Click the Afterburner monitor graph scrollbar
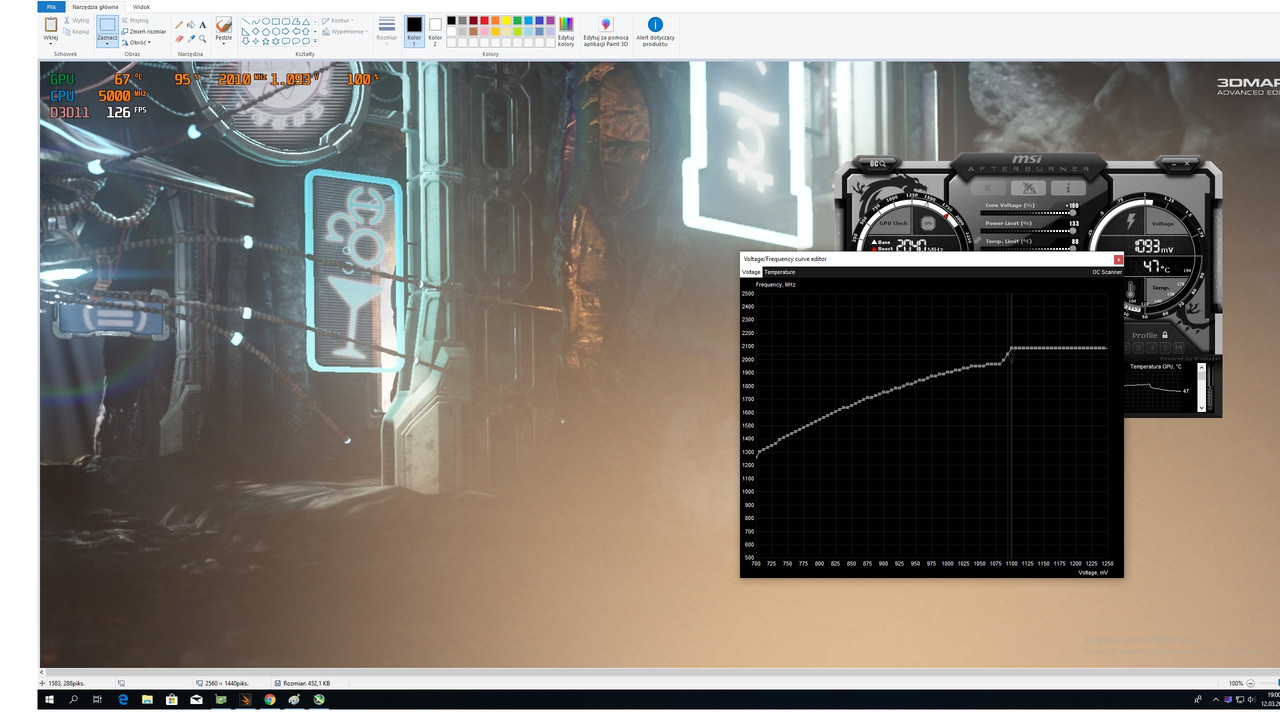1280x720 pixels. click(1201, 387)
